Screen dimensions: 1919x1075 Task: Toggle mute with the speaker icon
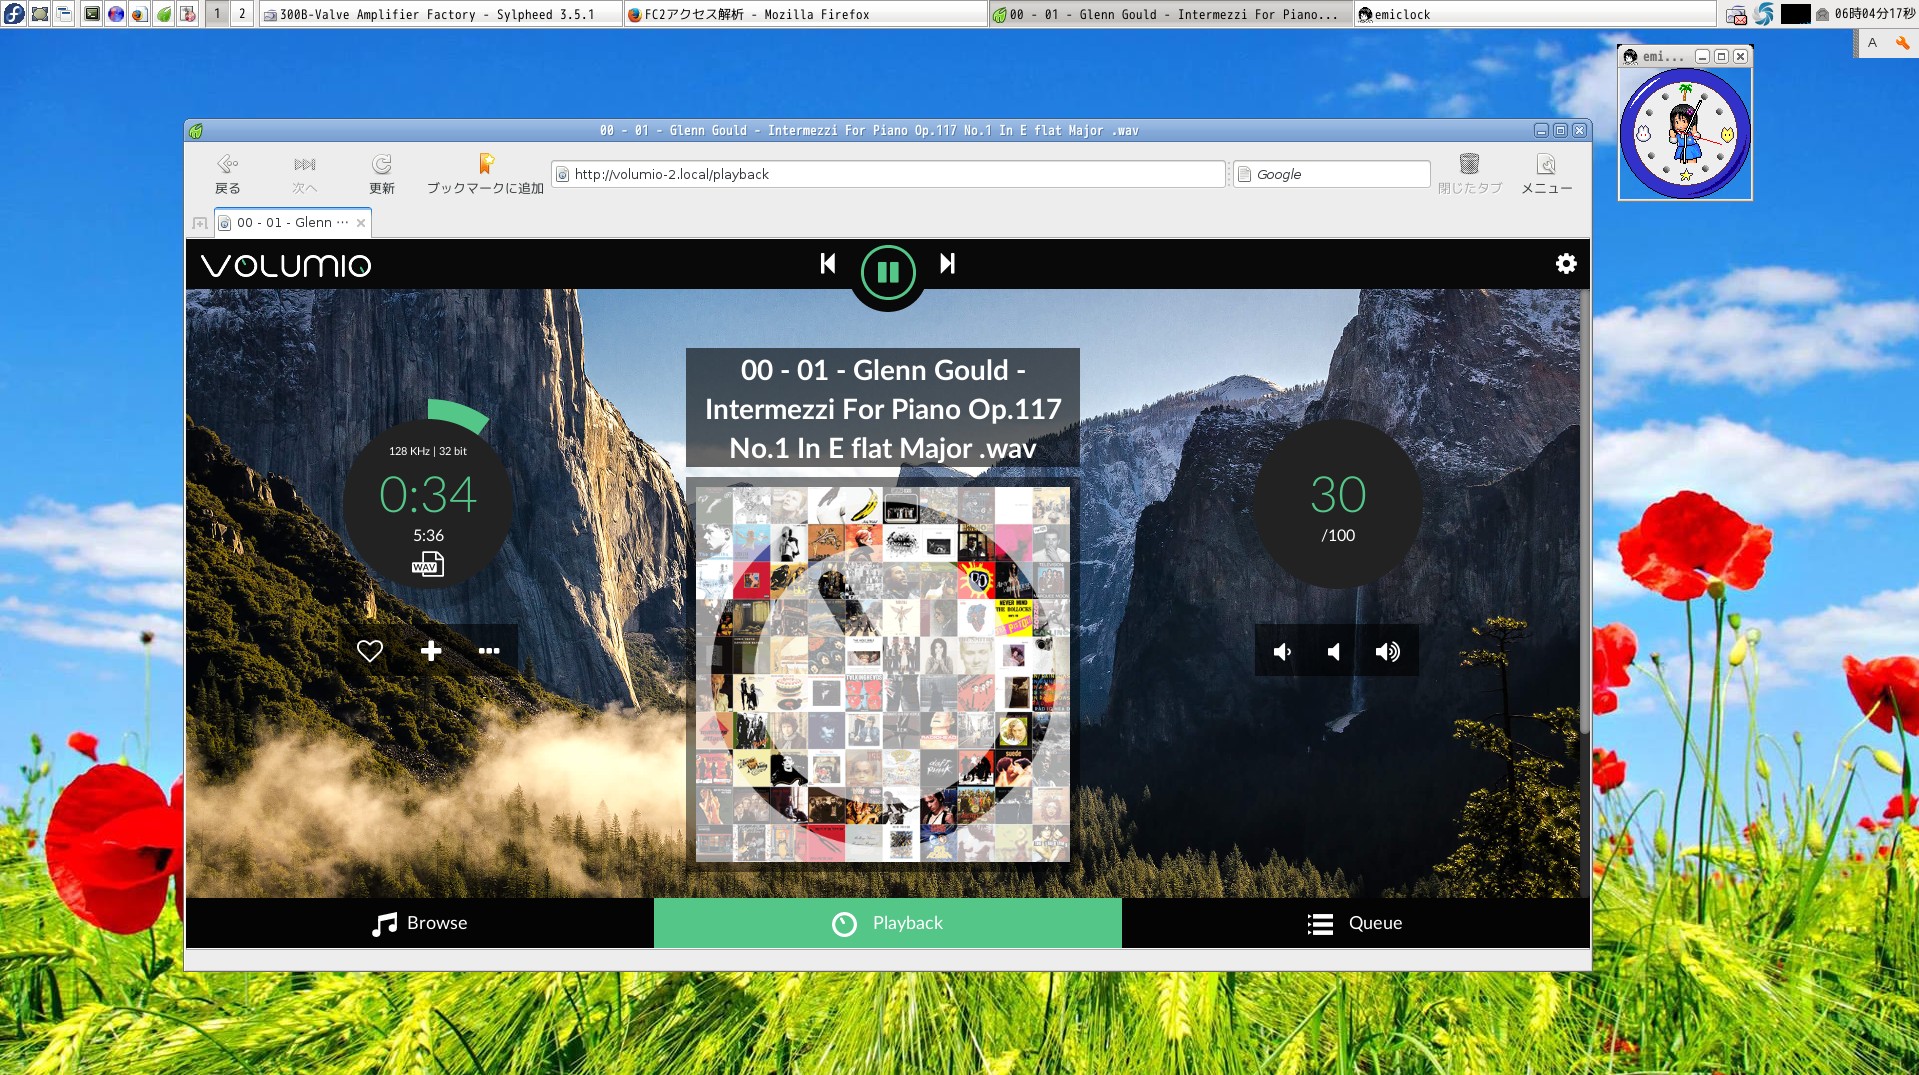(x=1334, y=652)
